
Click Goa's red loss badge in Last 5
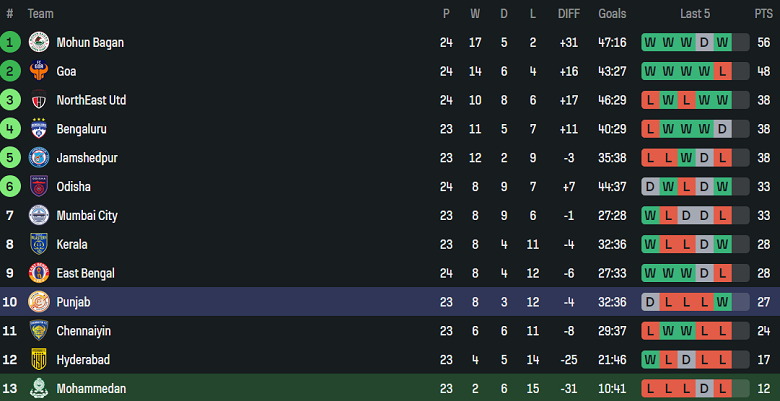tap(722, 72)
